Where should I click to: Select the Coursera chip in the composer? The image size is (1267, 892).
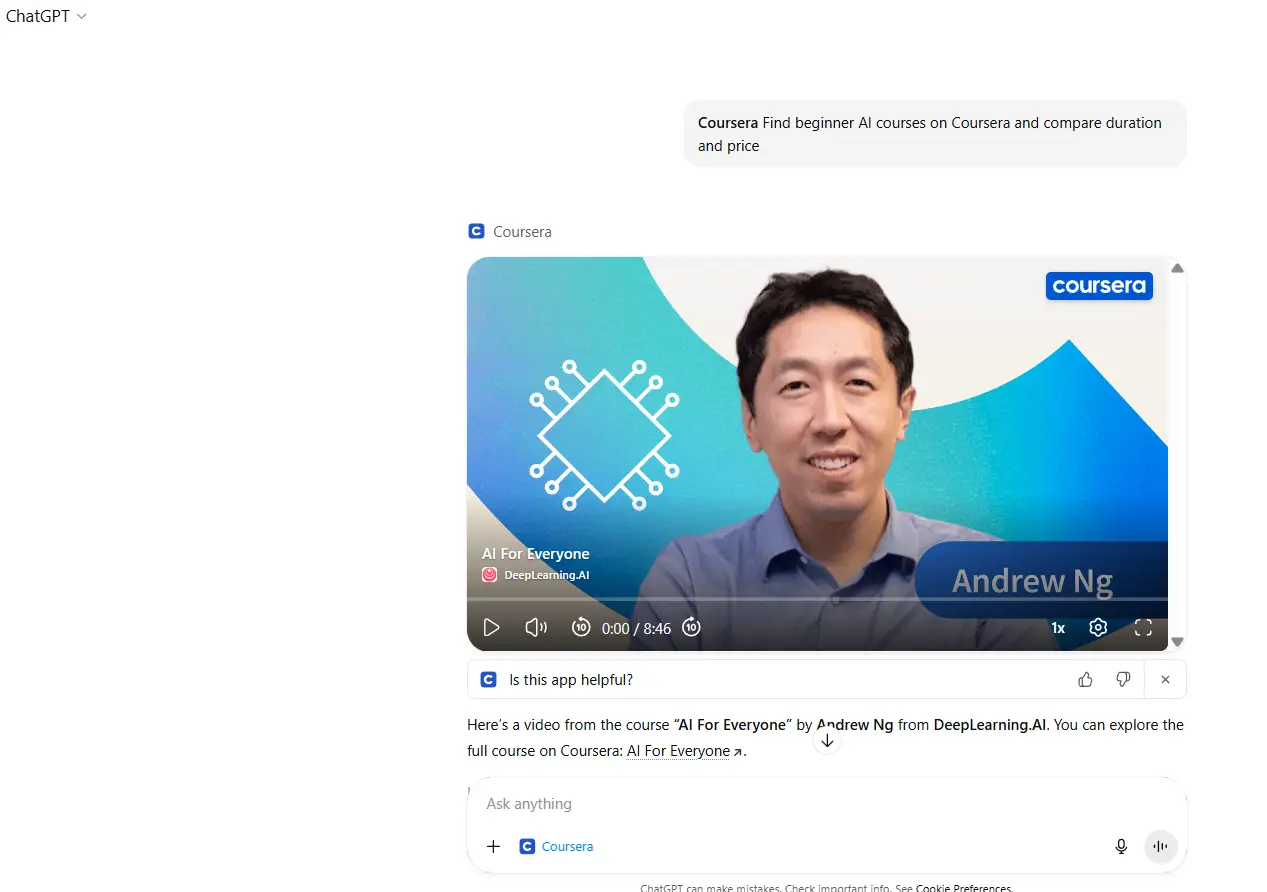click(556, 846)
